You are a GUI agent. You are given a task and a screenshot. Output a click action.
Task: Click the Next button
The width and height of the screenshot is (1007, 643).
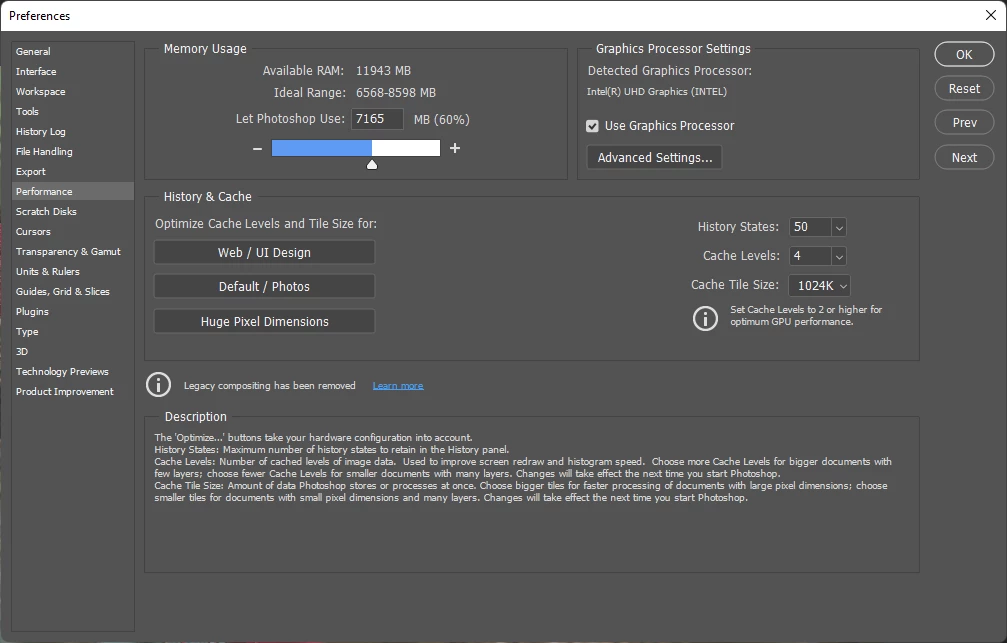pos(964,157)
